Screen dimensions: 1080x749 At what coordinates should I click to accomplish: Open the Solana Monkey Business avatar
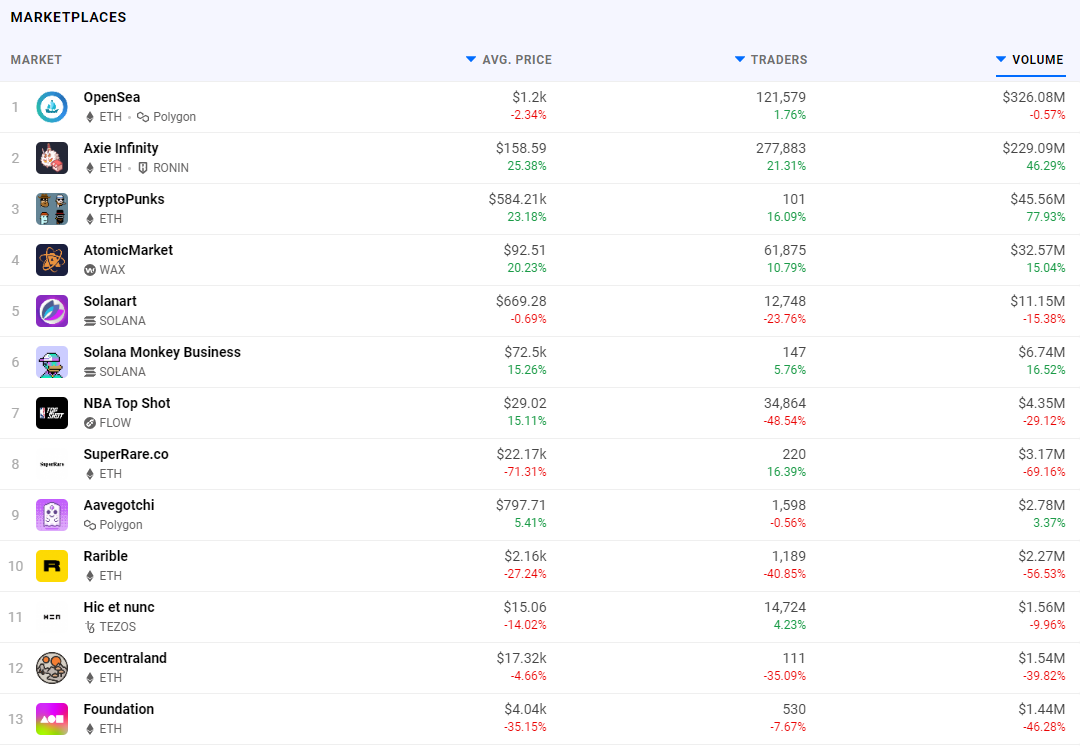(52, 362)
